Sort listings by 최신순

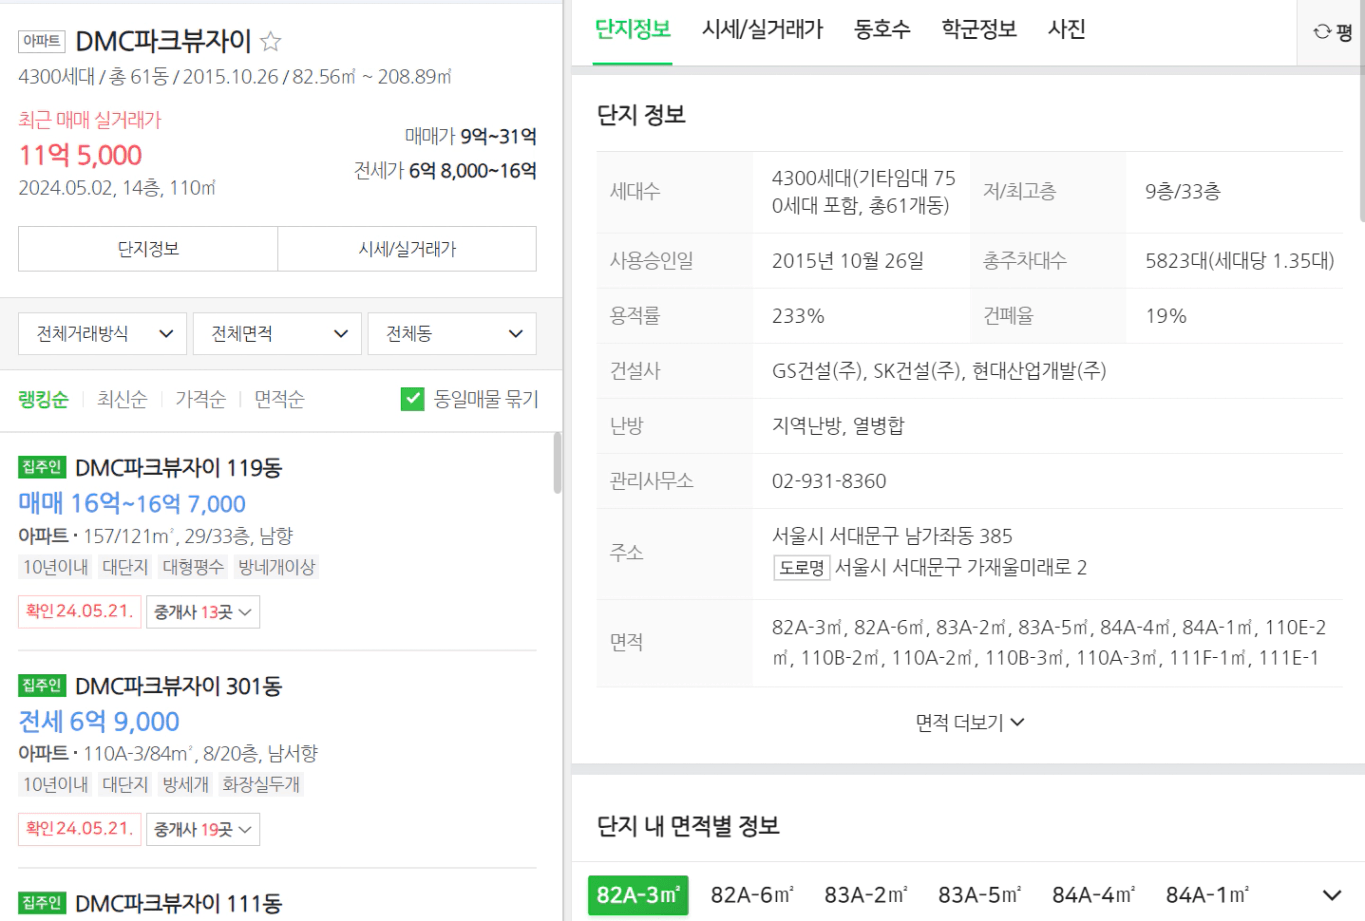click(122, 399)
